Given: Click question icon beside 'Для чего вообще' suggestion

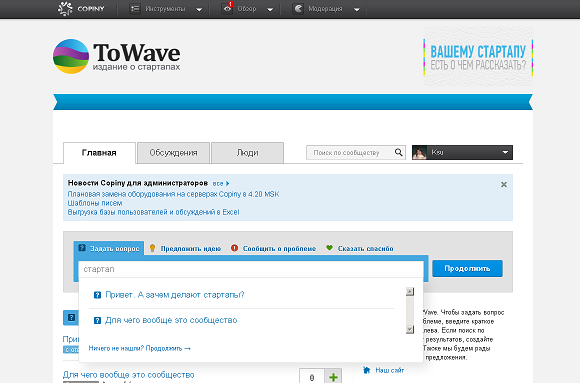Looking at the screenshot, I should (x=97, y=320).
